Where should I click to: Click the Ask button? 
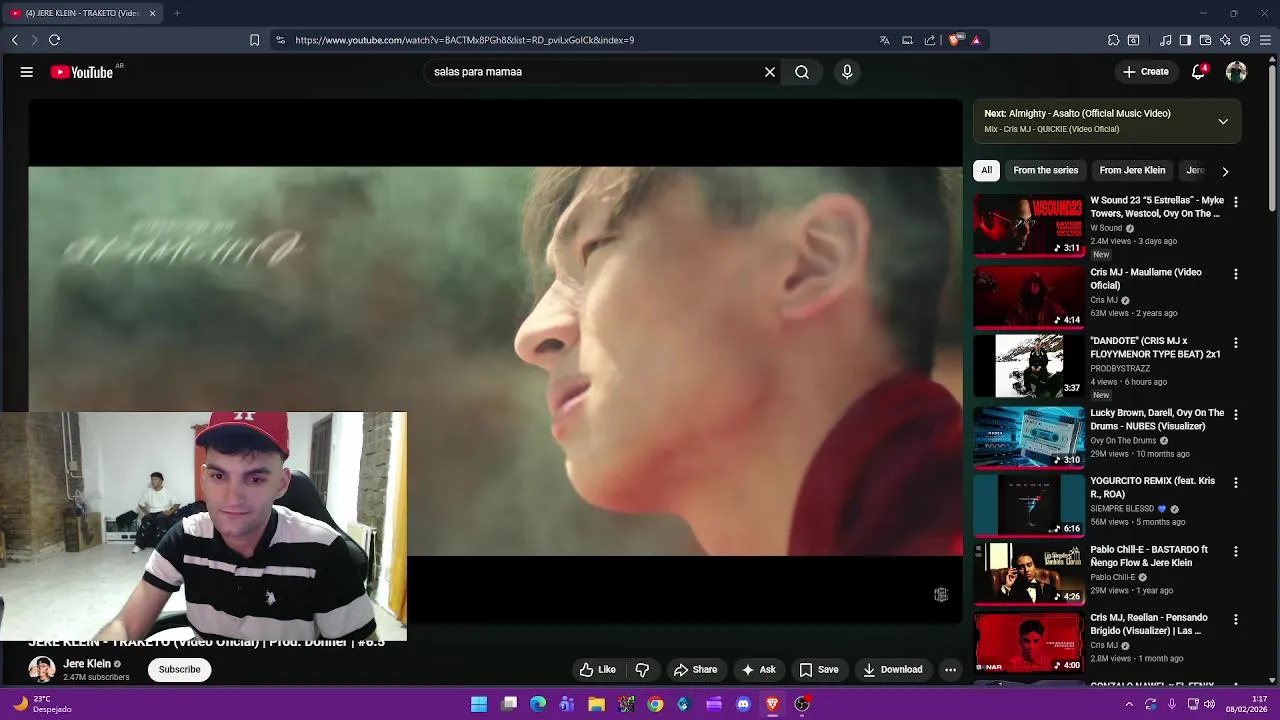(x=758, y=670)
